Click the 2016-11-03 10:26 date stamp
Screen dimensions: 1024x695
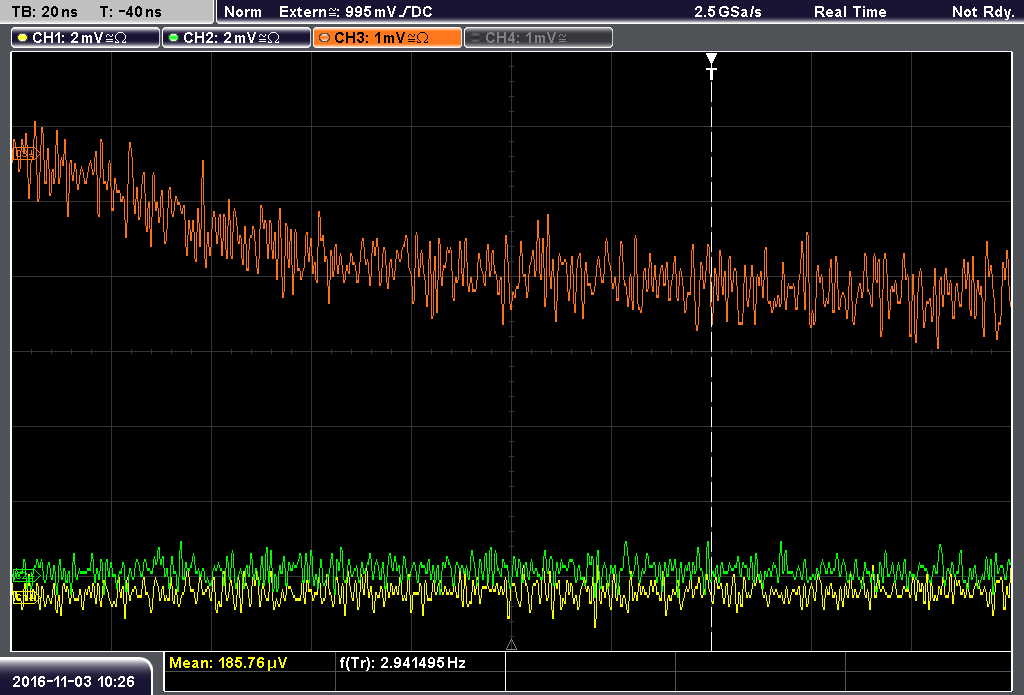click(73, 681)
